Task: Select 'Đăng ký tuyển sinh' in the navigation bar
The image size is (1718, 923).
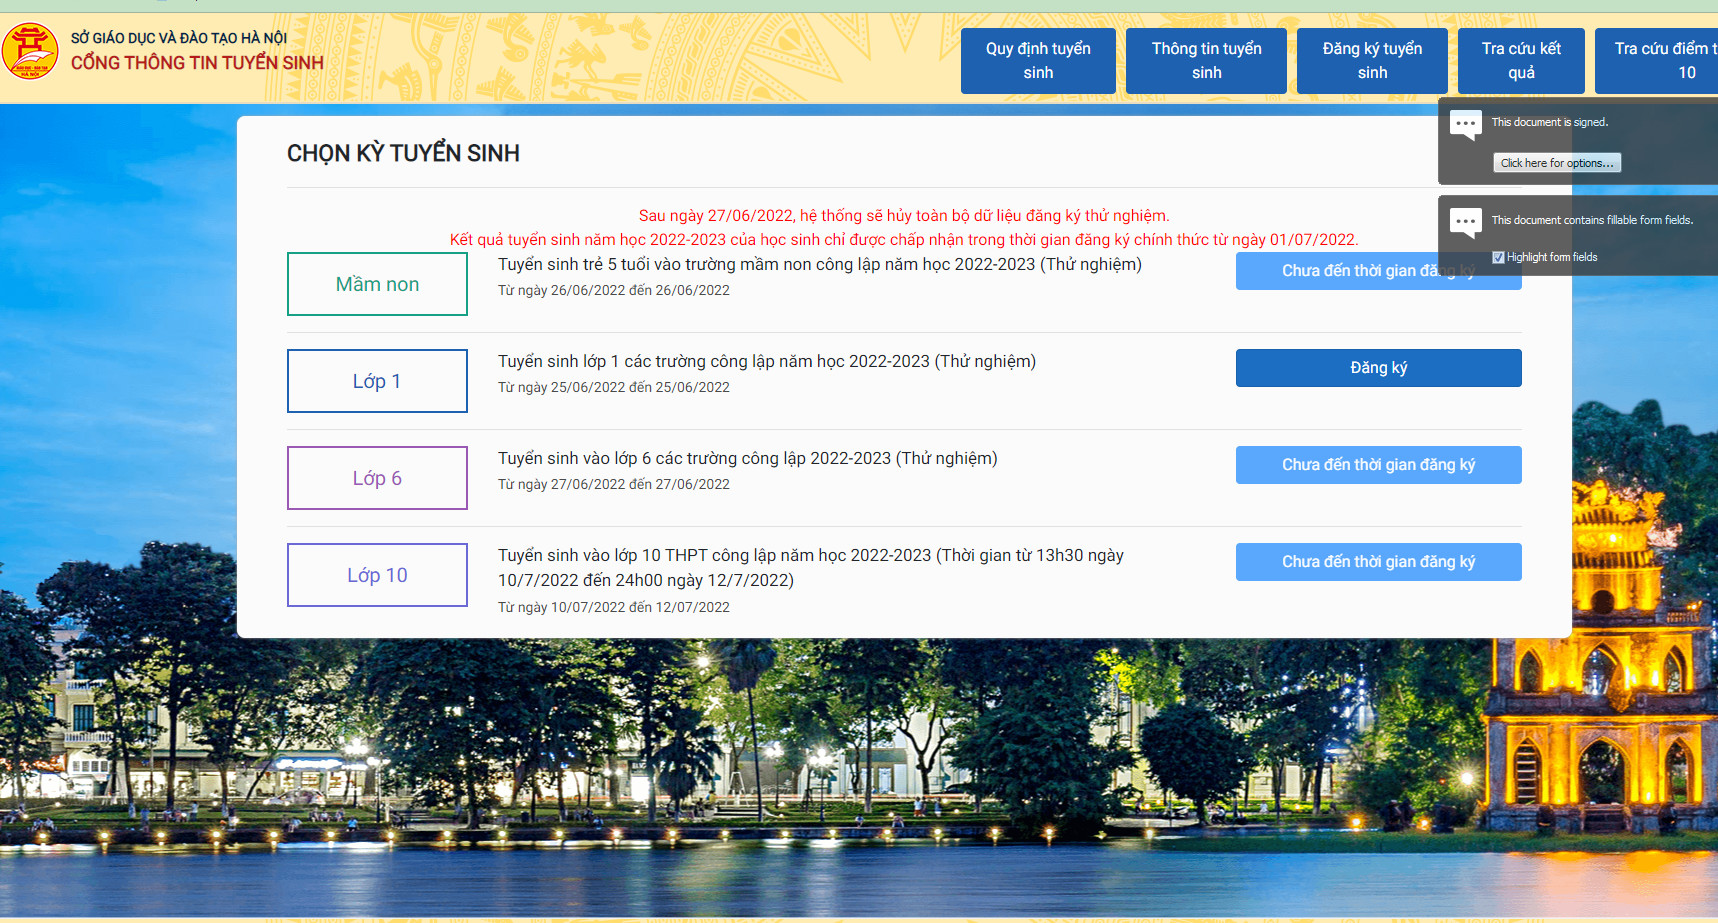Action: click(x=1371, y=61)
